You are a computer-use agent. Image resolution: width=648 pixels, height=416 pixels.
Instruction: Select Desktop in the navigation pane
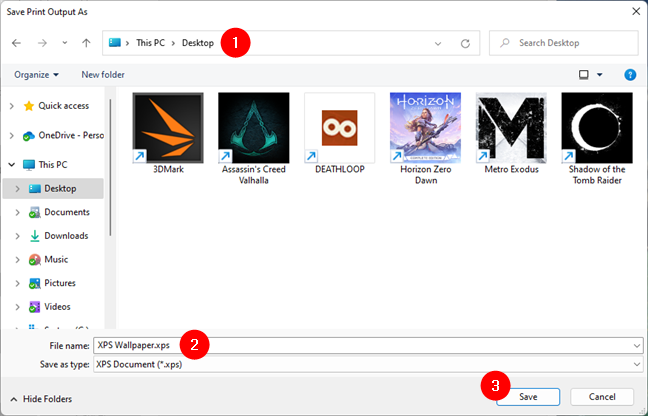tap(60, 188)
